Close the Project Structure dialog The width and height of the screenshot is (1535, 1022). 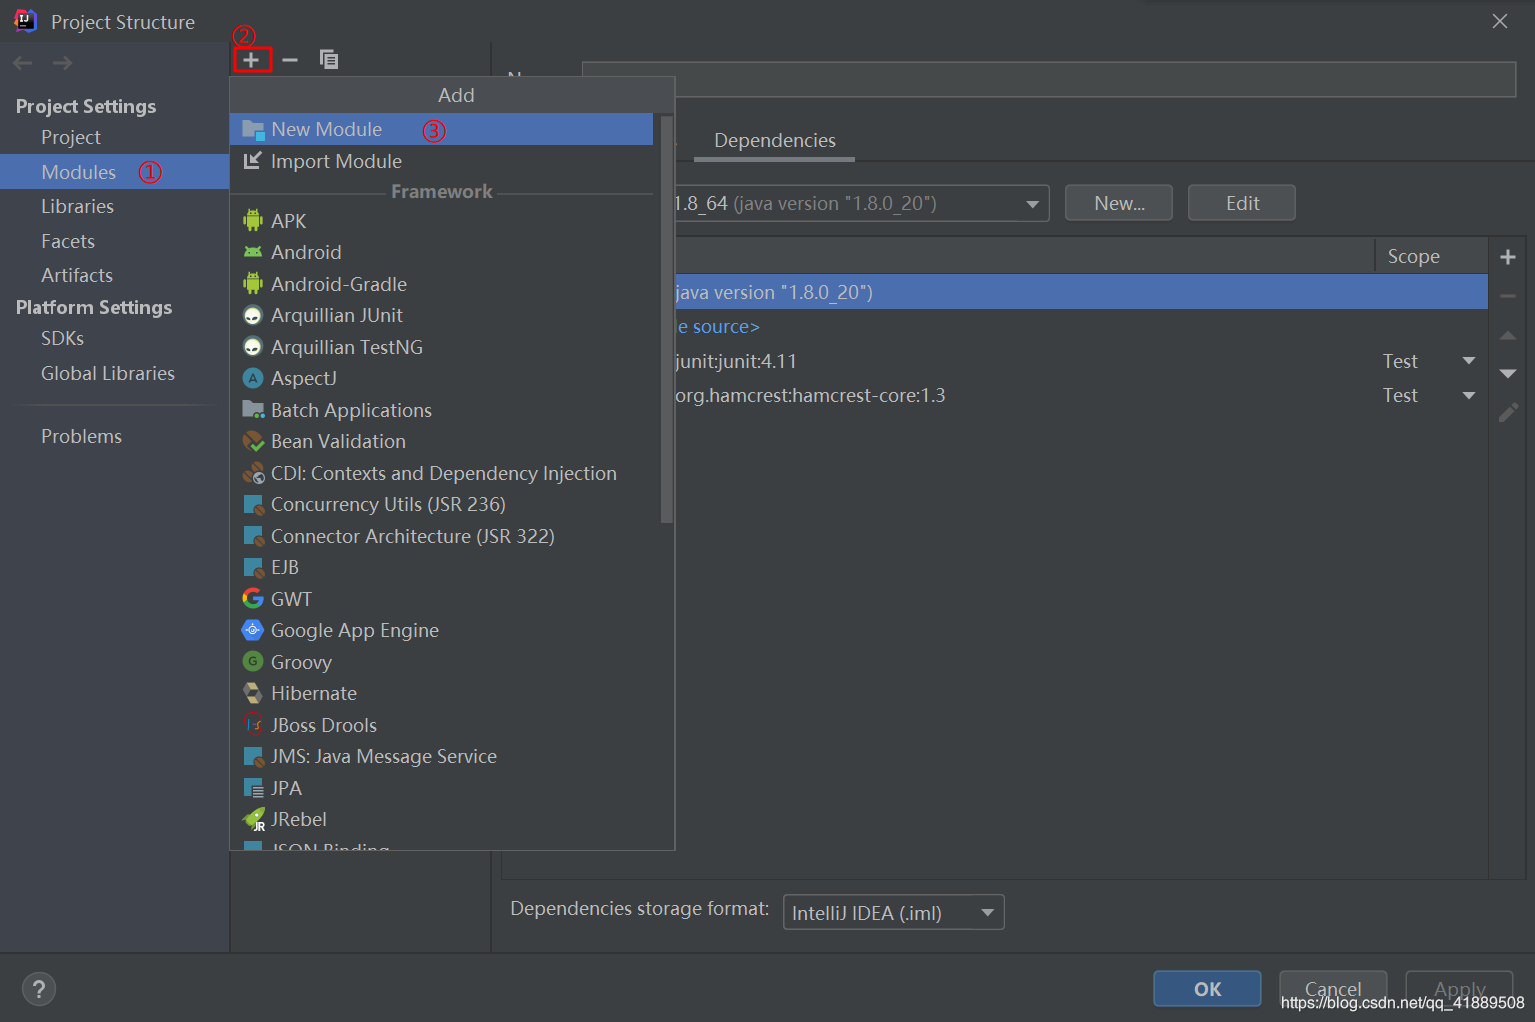point(1499,21)
